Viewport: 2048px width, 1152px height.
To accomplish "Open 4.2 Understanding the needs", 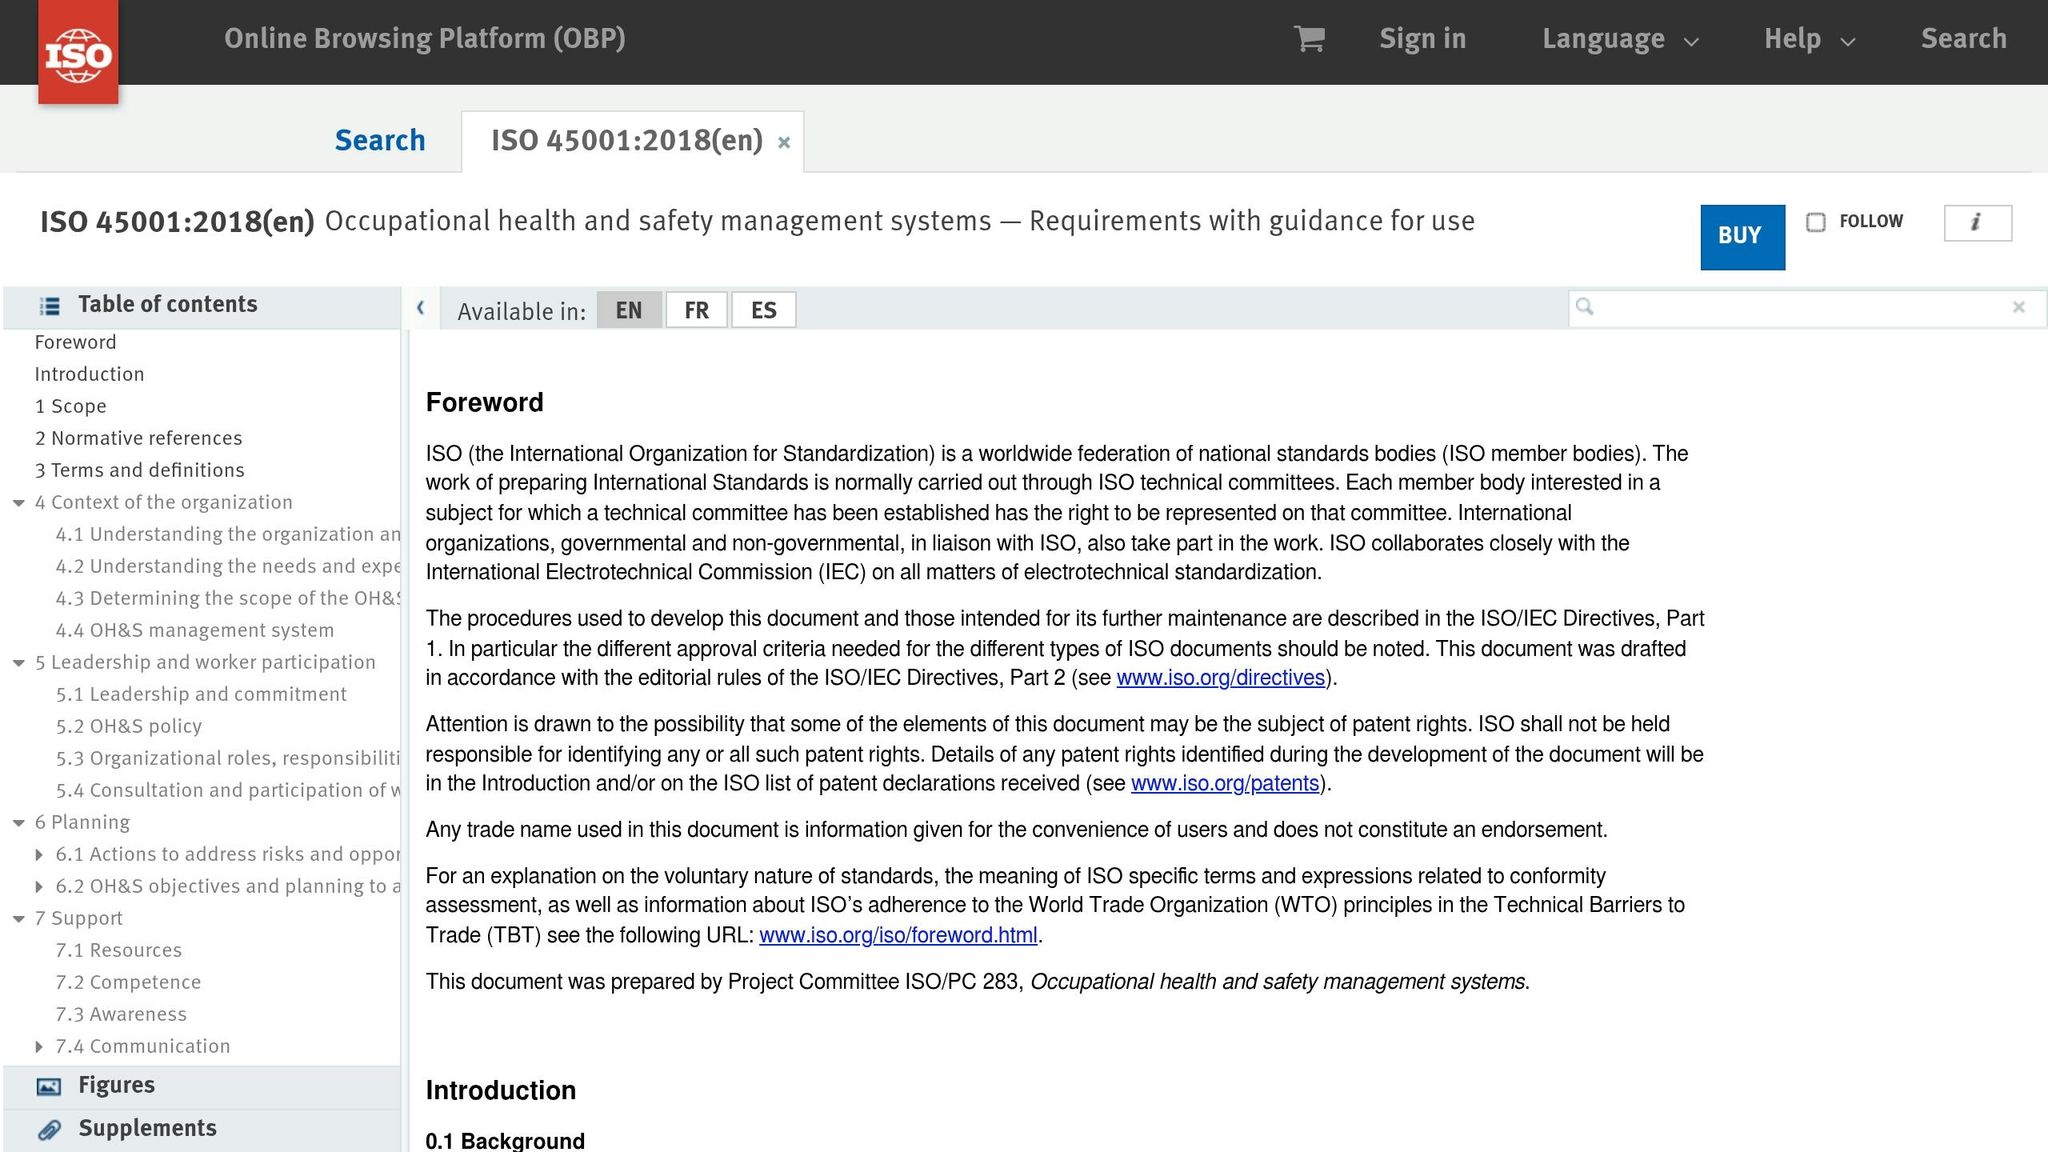I will [228, 566].
